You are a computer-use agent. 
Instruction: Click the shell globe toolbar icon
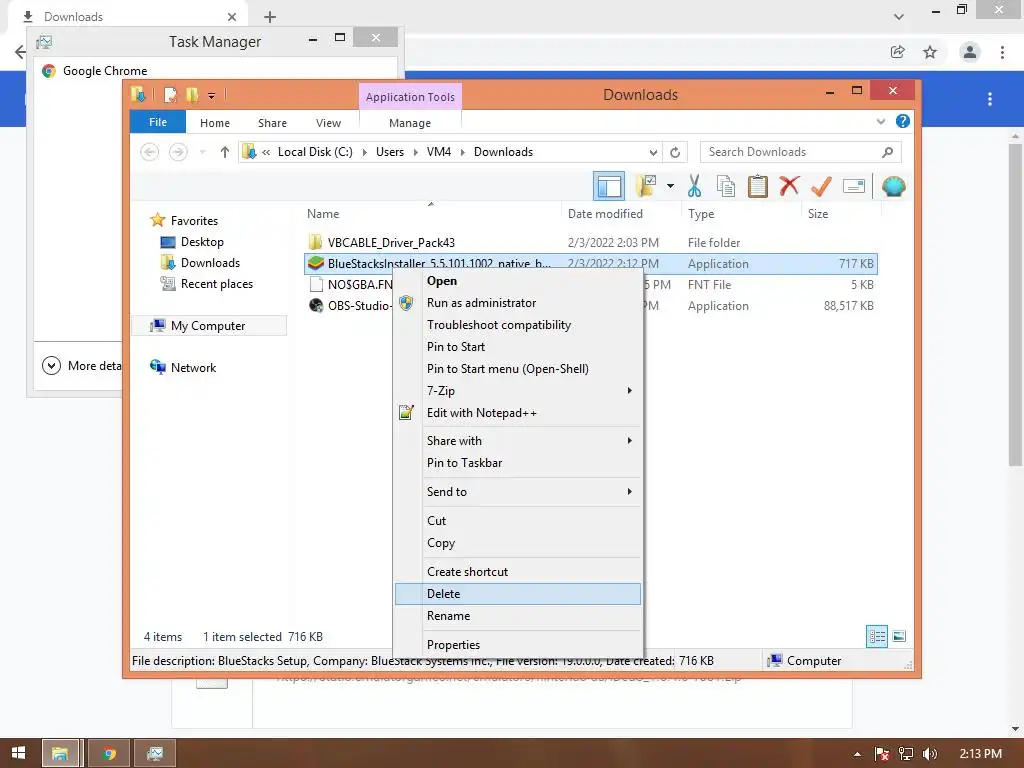click(893, 186)
